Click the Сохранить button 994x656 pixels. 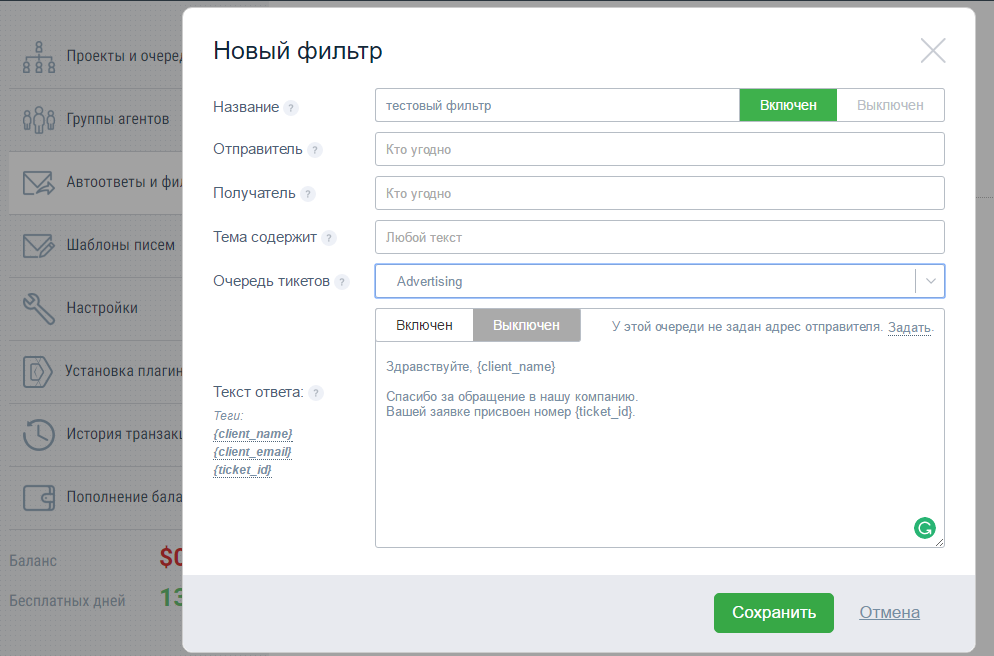click(x=773, y=612)
